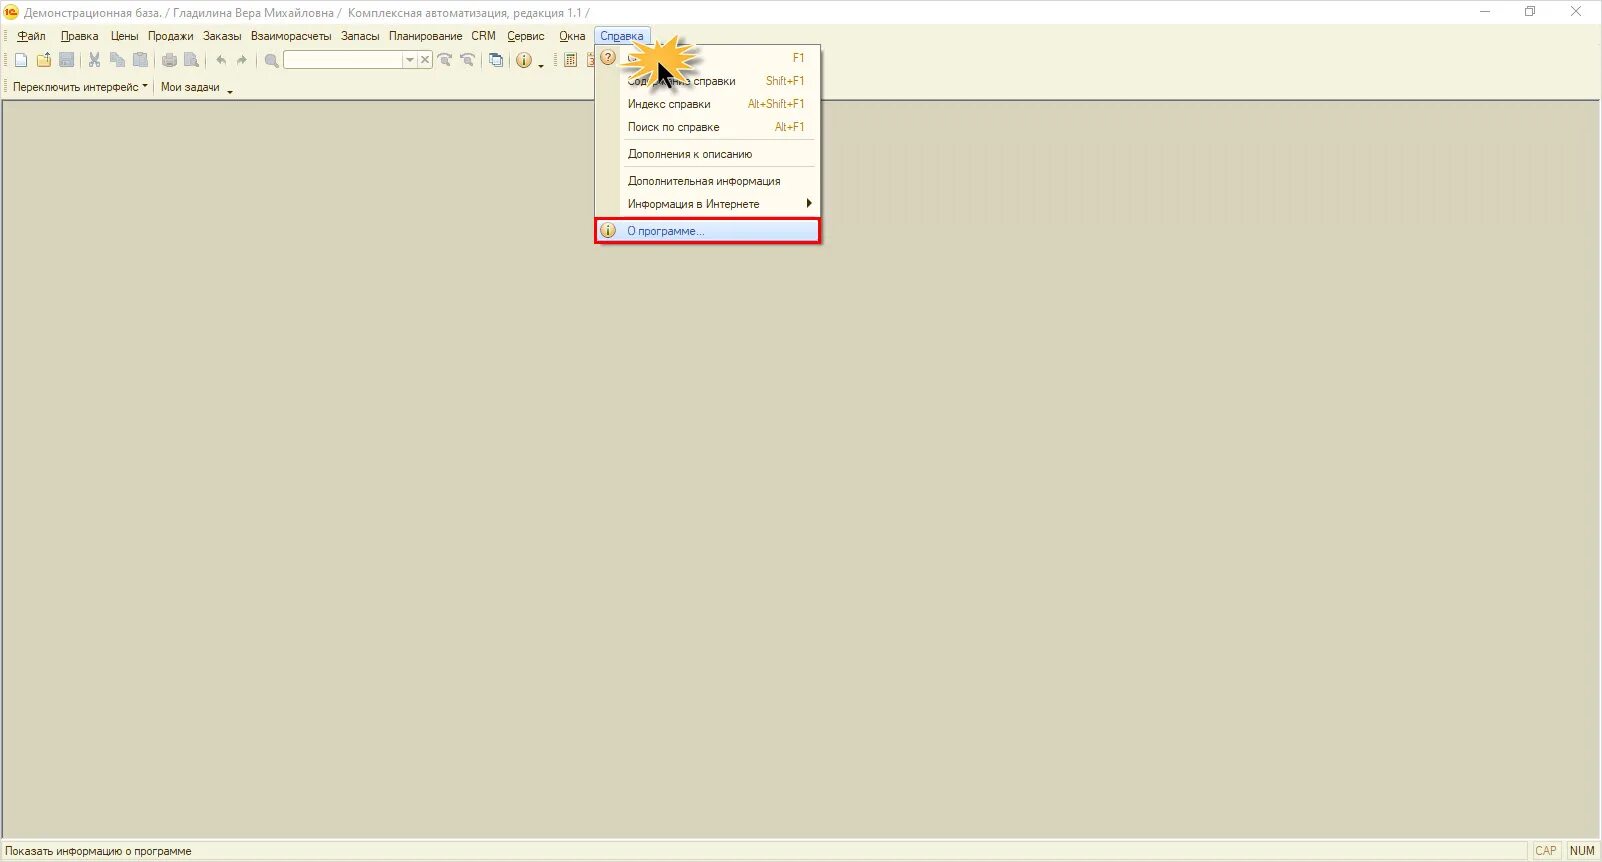Open the Продажи menu
This screenshot has width=1602, height=862.
tap(170, 36)
